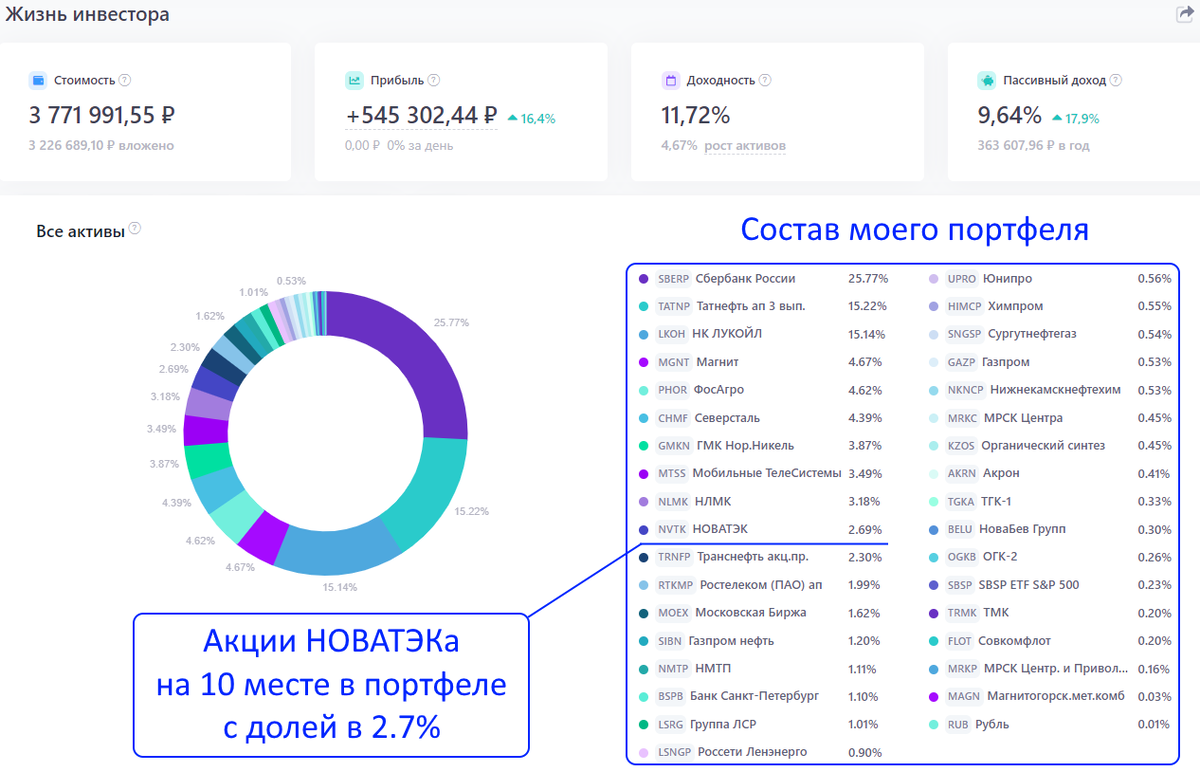The height and width of the screenshot is (772, 1200).
Task: Click the LKOH ticker badge
Action: click(x=672, y=334)
